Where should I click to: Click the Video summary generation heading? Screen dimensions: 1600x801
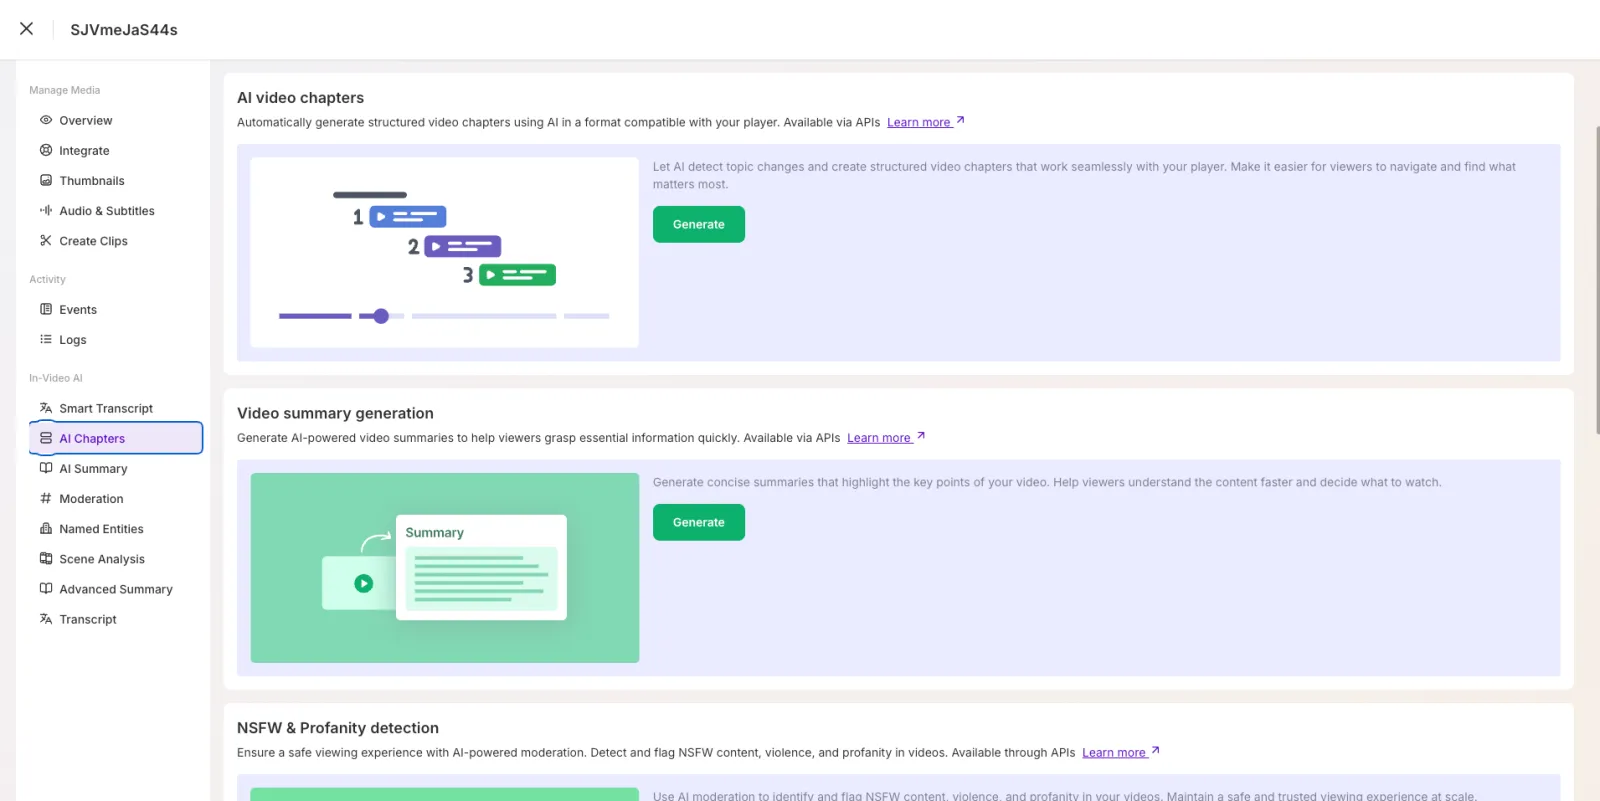tap(335, 413)
